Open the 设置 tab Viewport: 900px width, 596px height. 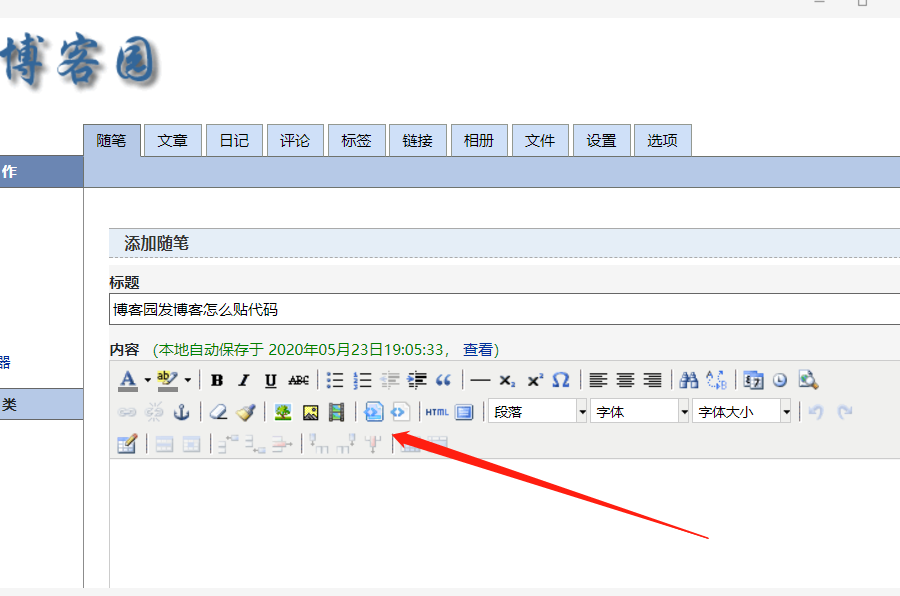[x=602, y=141]
